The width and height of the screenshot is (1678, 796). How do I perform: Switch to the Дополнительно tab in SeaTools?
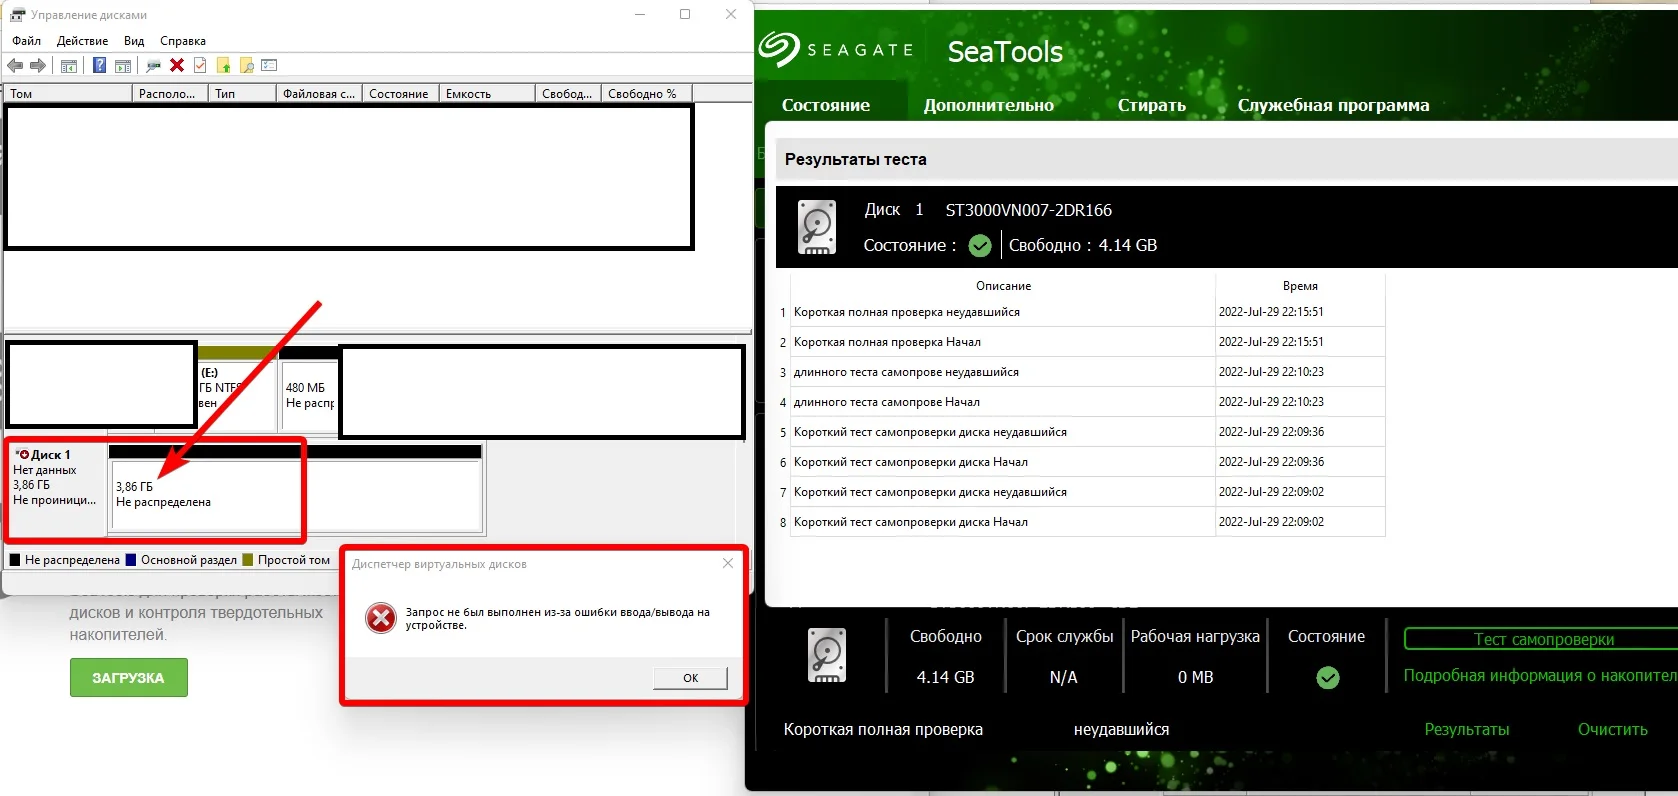pyautogui.click(x=989, y=105)
